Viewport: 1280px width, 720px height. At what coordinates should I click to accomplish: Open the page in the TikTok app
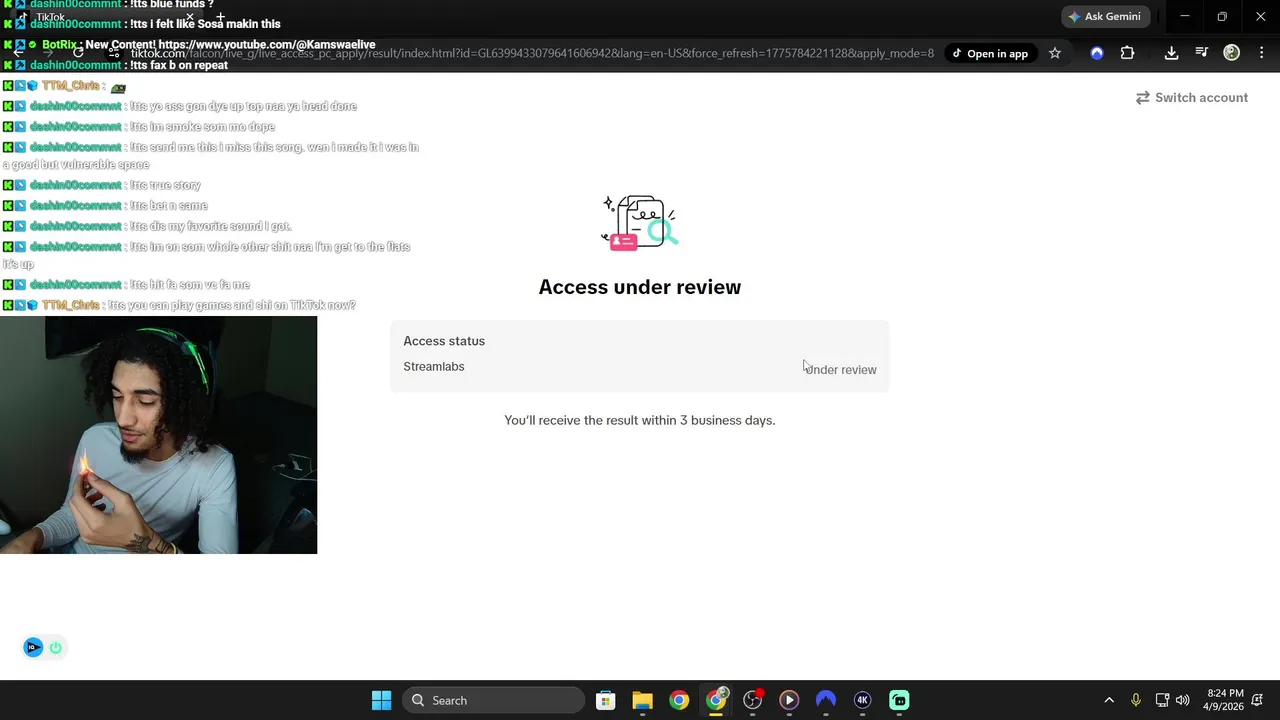[x=989, y=54]
